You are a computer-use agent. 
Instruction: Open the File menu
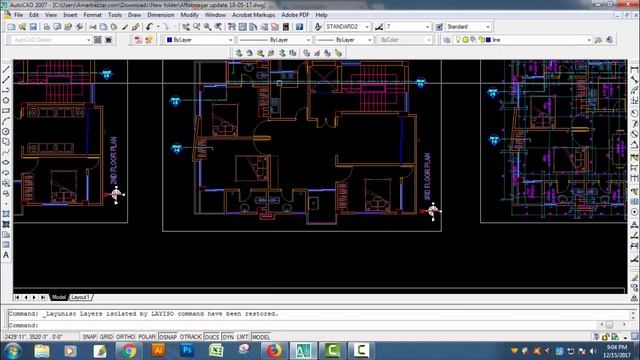(19, 15)
